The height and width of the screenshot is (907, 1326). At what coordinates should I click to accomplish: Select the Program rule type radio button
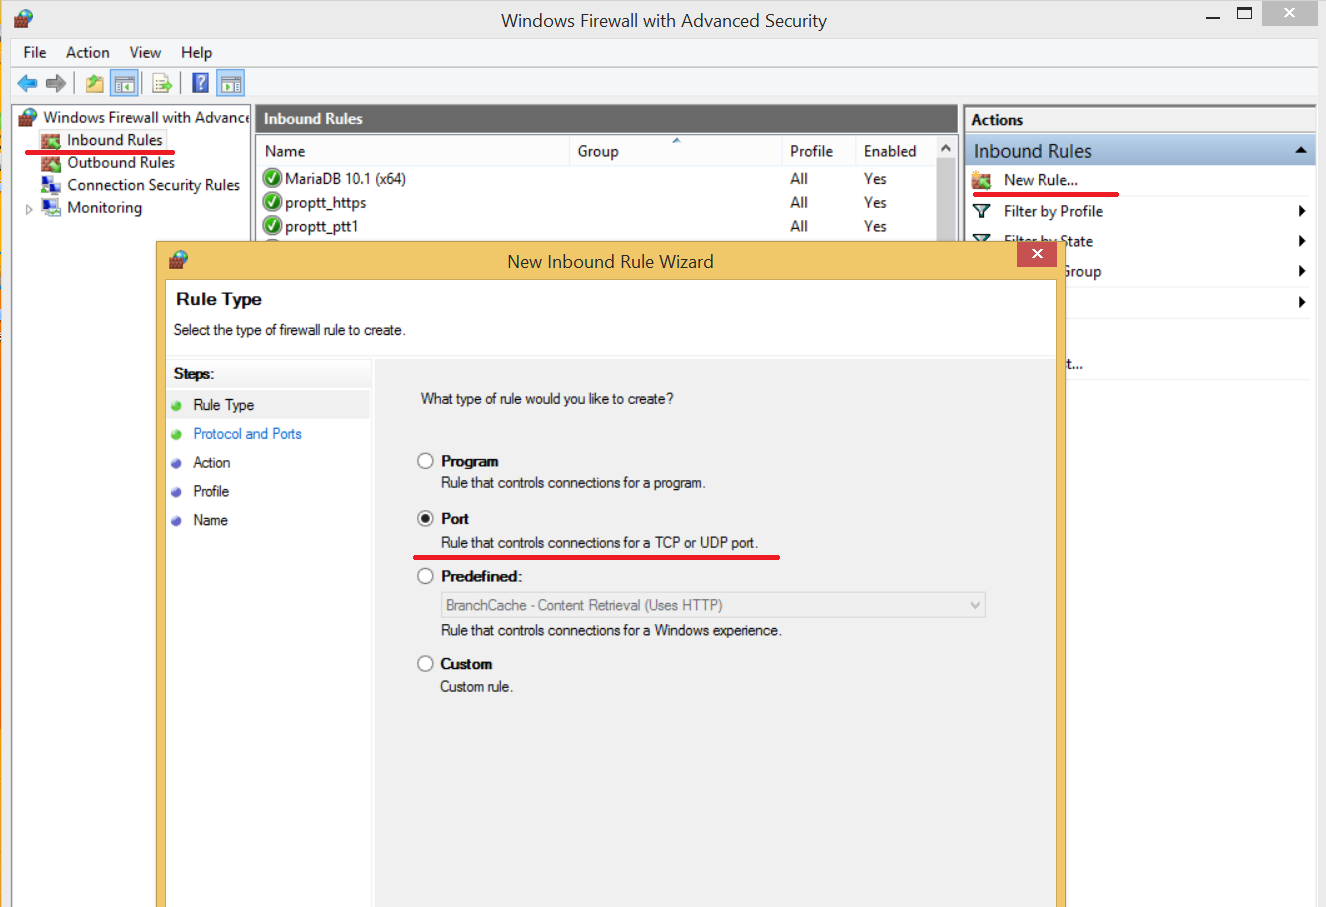pos(425,461)
